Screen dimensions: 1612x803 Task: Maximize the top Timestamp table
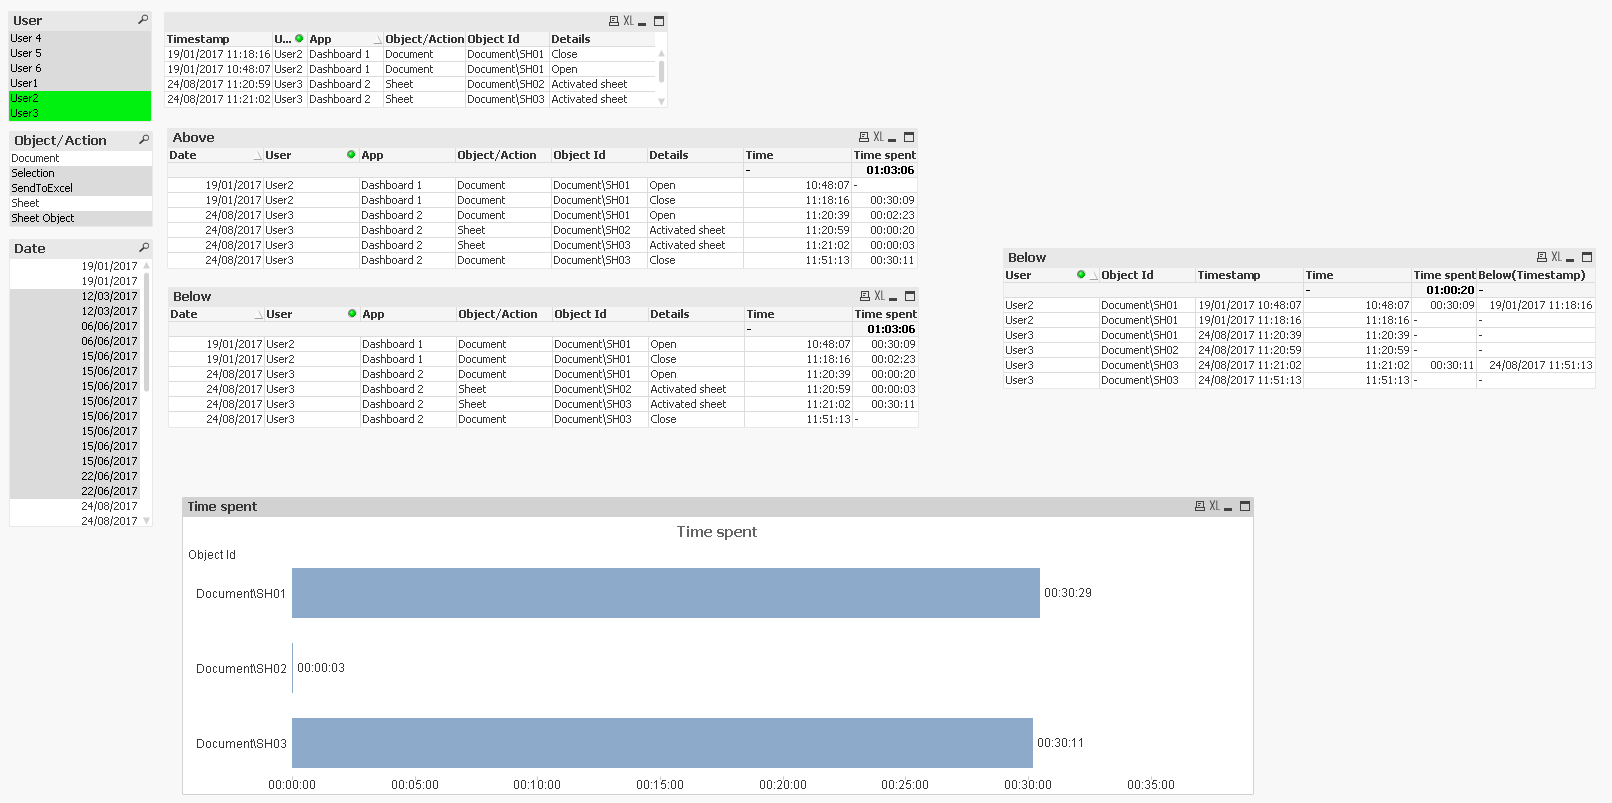[659, 21]
